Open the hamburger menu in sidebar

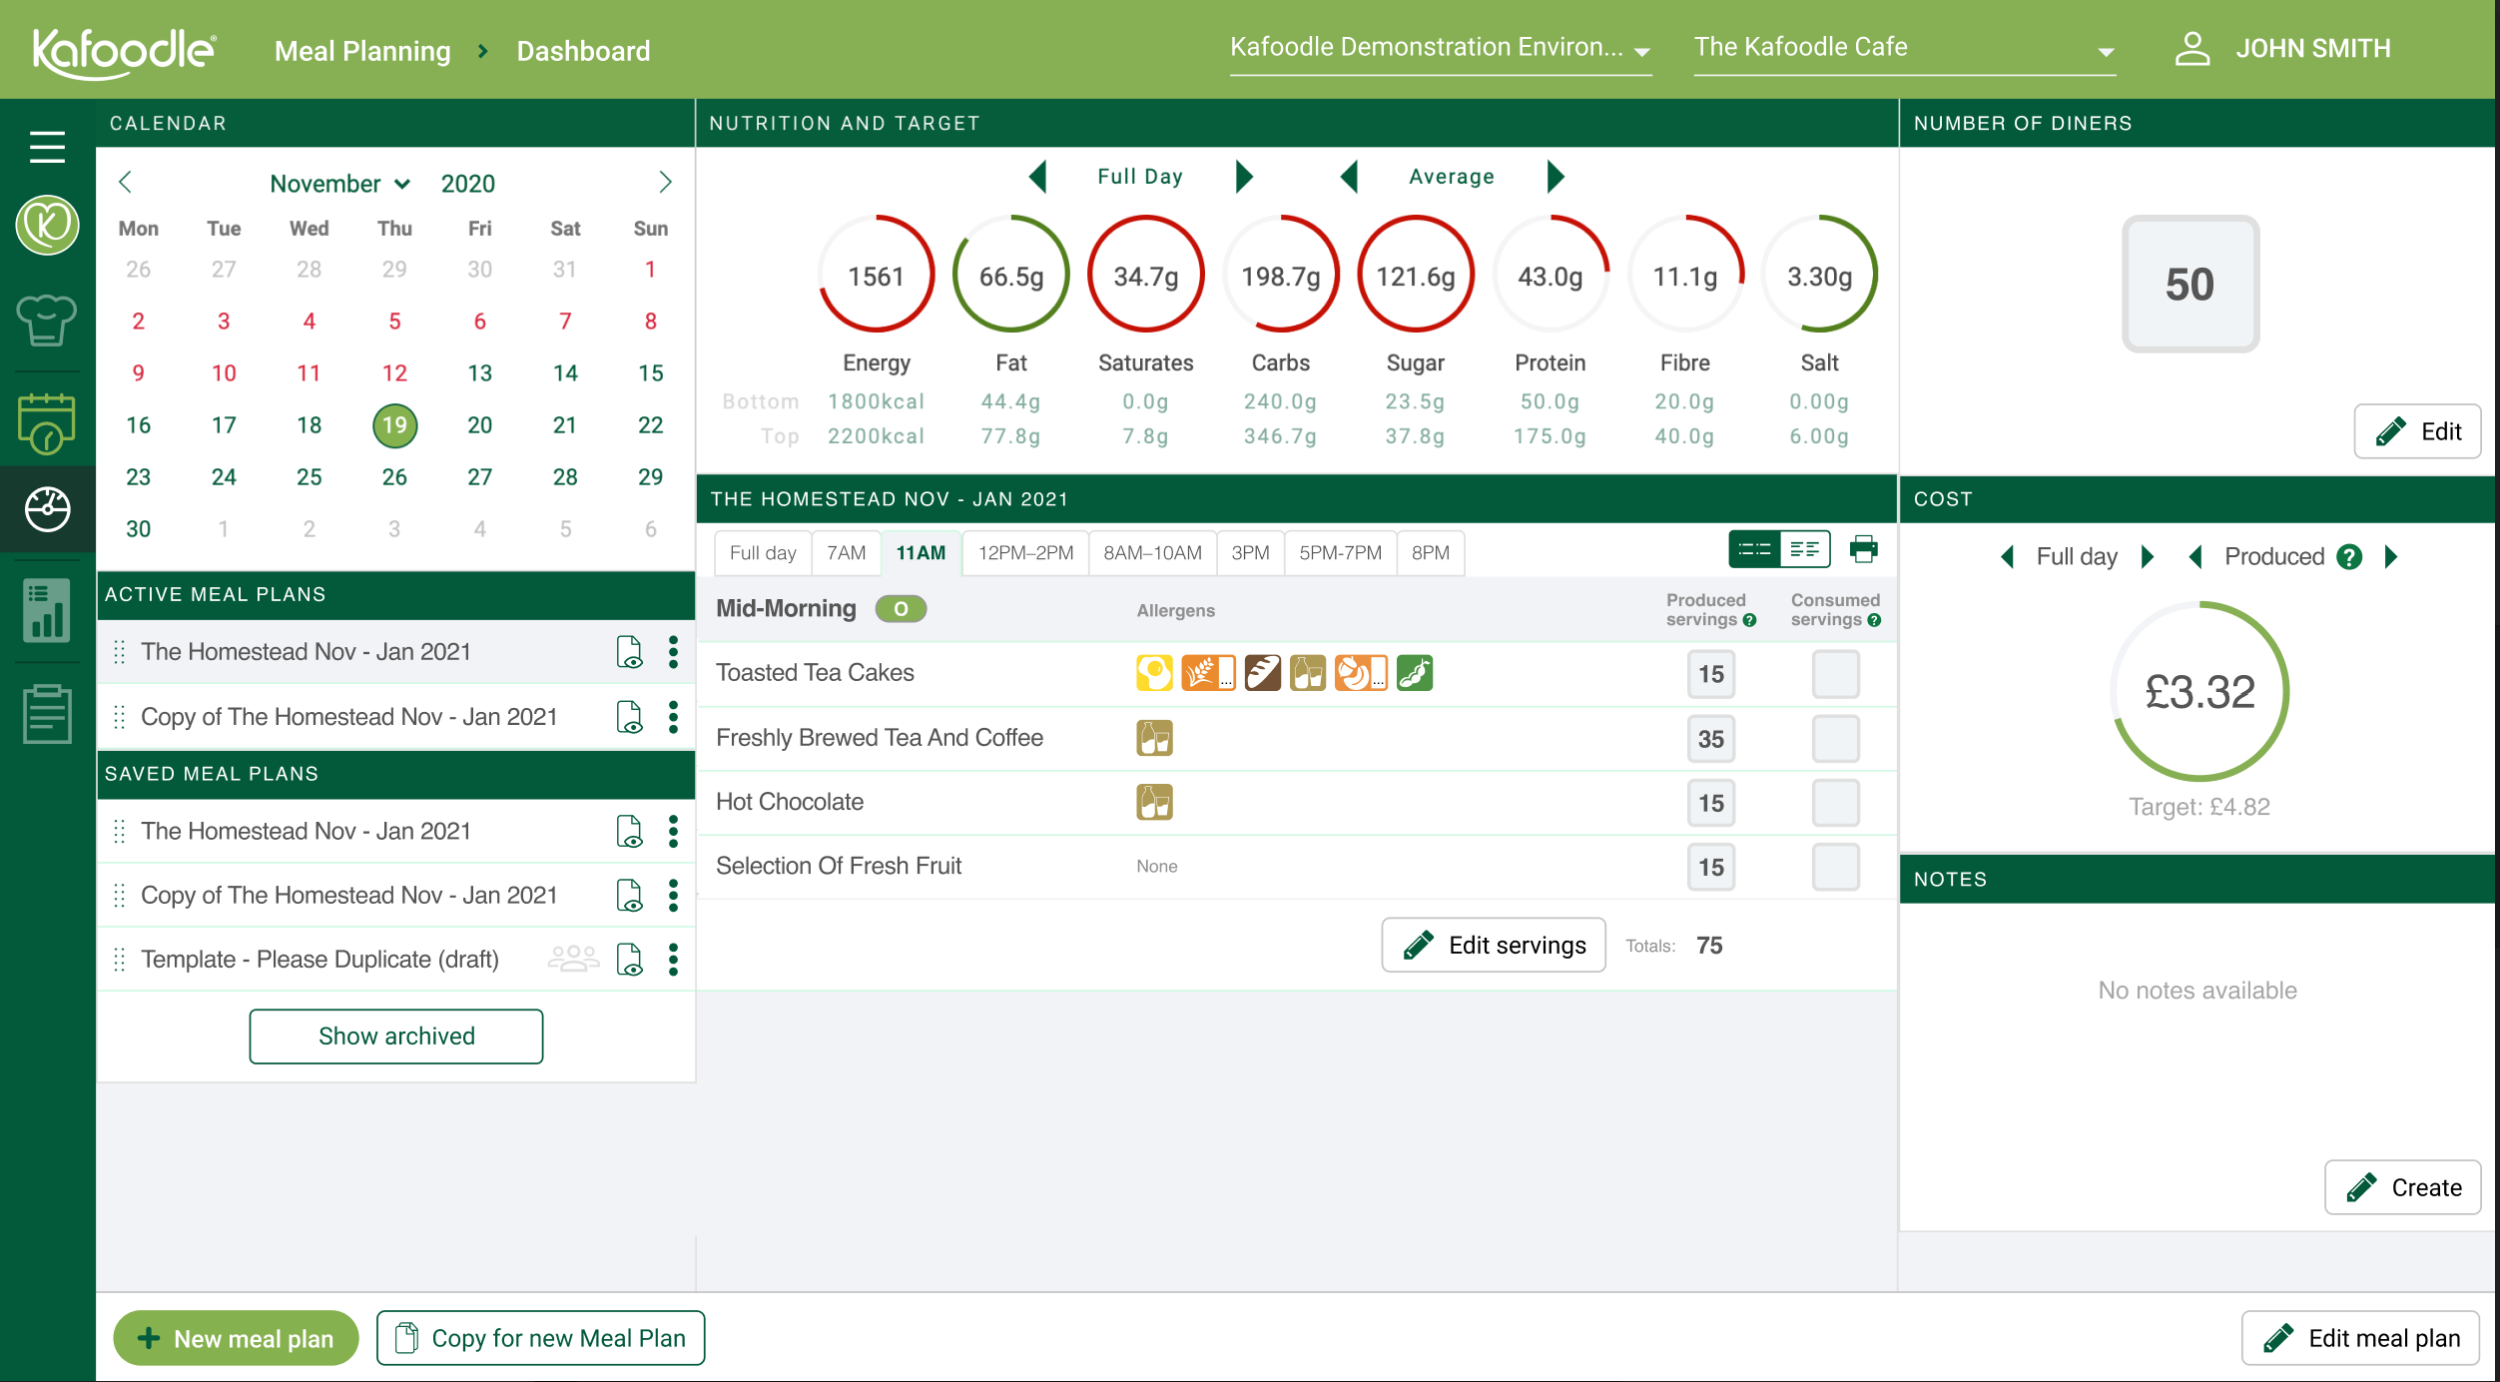click(x=47, y=147)
